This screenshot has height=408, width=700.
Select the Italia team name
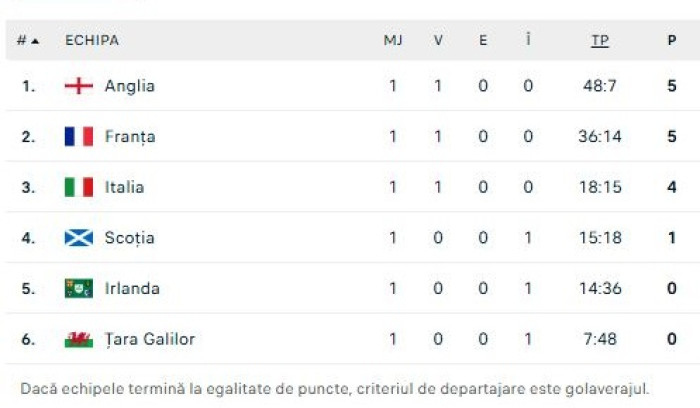124,187
